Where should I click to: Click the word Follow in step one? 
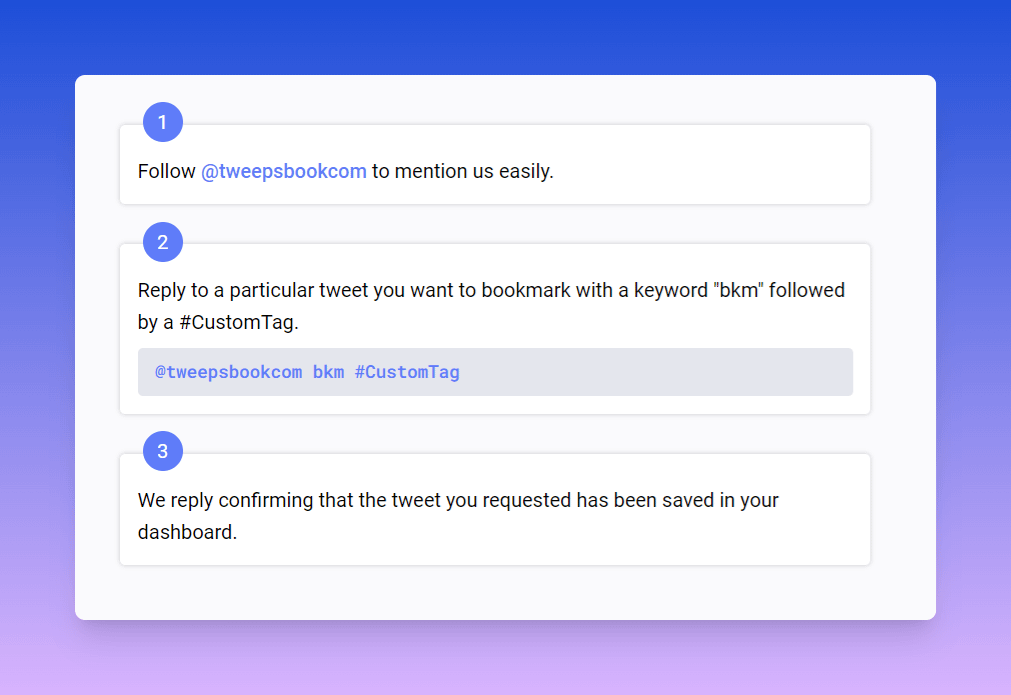166,171
